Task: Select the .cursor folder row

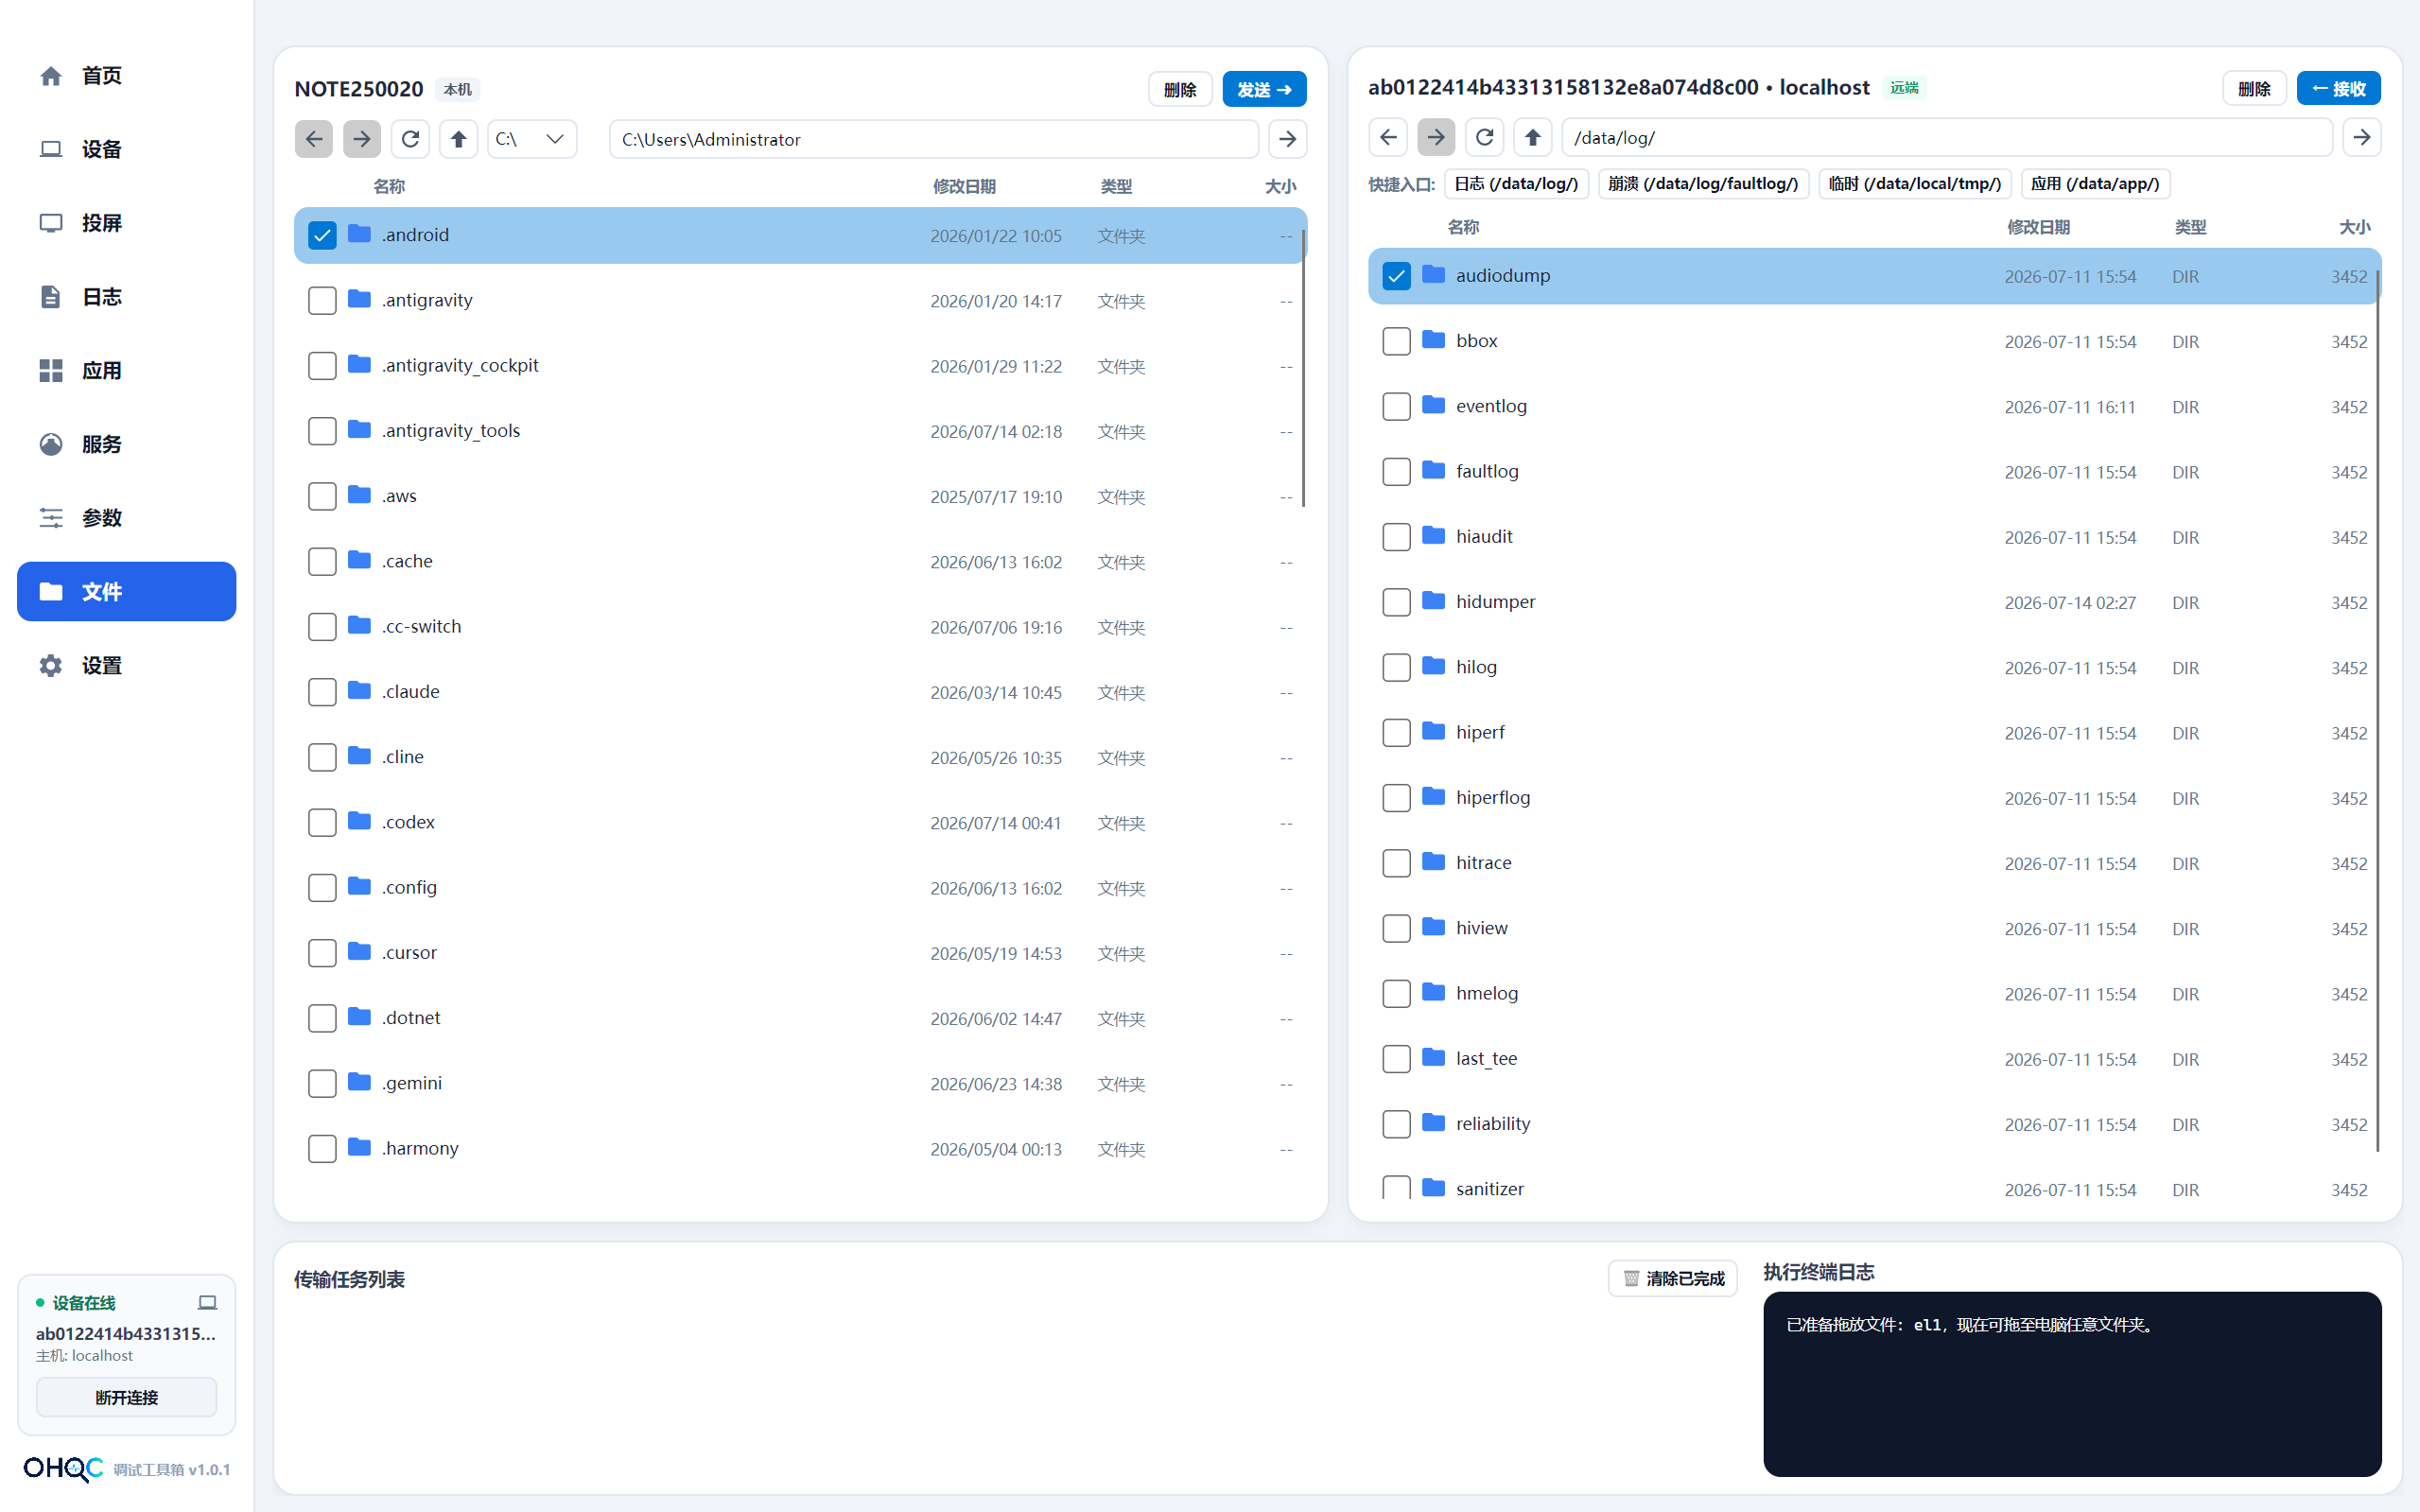Action: point(800,953)
